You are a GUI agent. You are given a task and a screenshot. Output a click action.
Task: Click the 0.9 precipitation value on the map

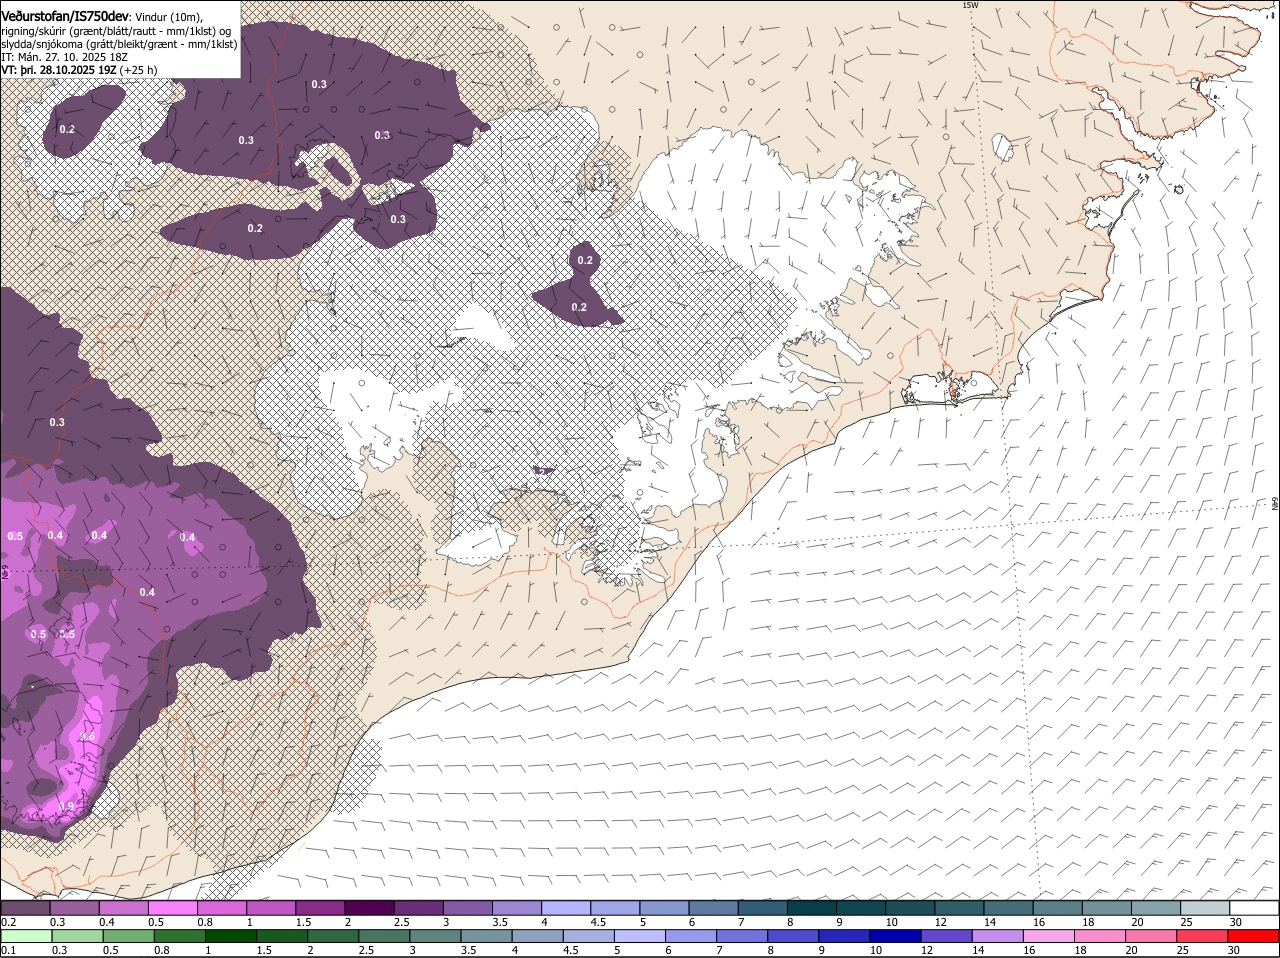click(67, 806)
